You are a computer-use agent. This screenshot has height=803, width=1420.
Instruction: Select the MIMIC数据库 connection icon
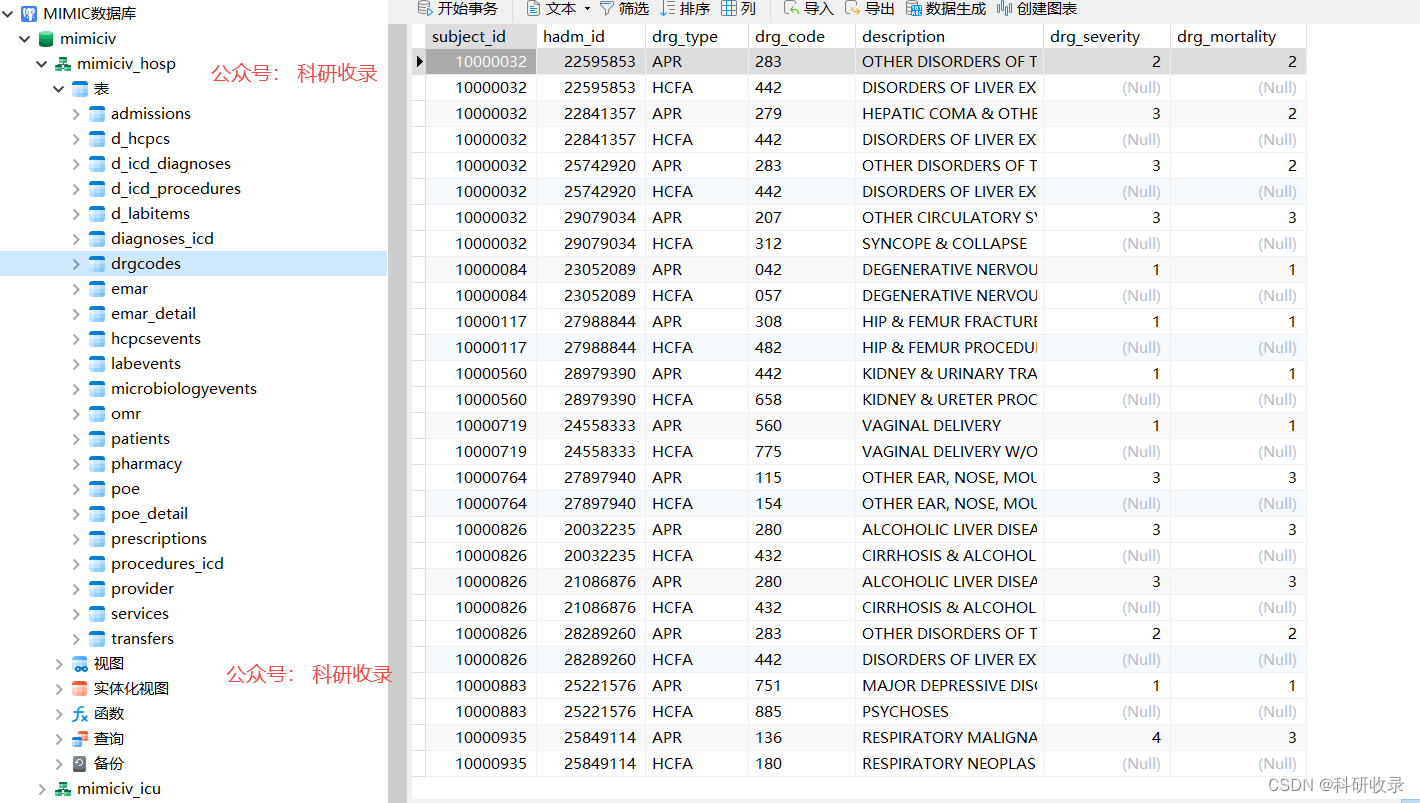(x=29, y=14)
